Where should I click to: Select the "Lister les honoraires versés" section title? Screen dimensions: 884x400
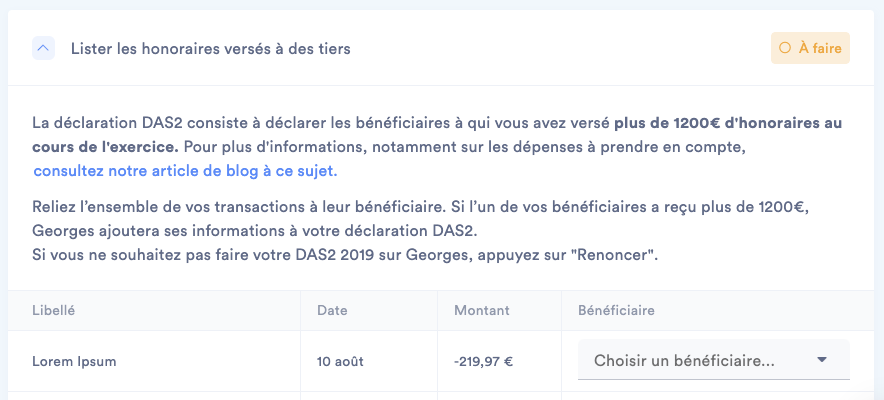pyautogui.click(x=210, y=48)
